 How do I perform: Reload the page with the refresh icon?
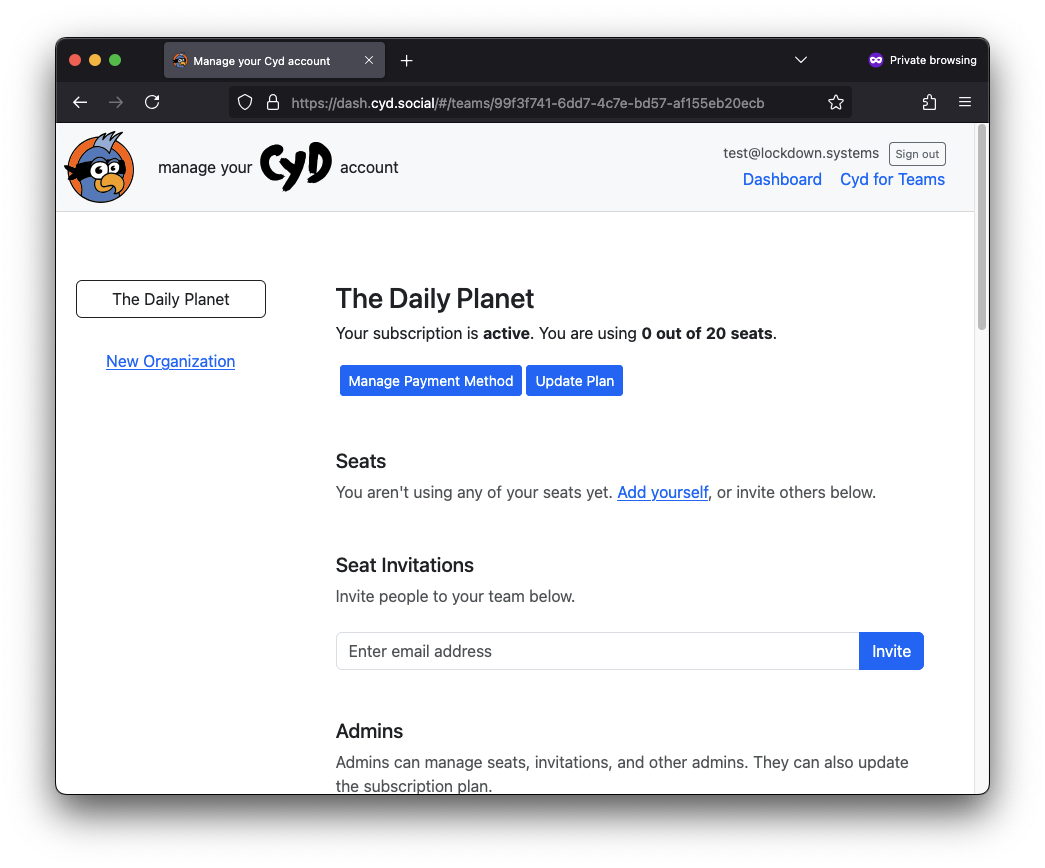[152, 102]
